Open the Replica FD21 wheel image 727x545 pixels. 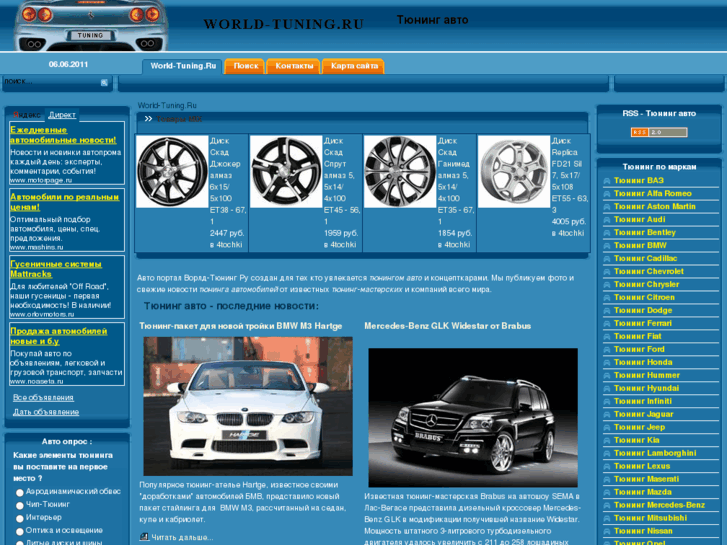[x=514, y=172]
